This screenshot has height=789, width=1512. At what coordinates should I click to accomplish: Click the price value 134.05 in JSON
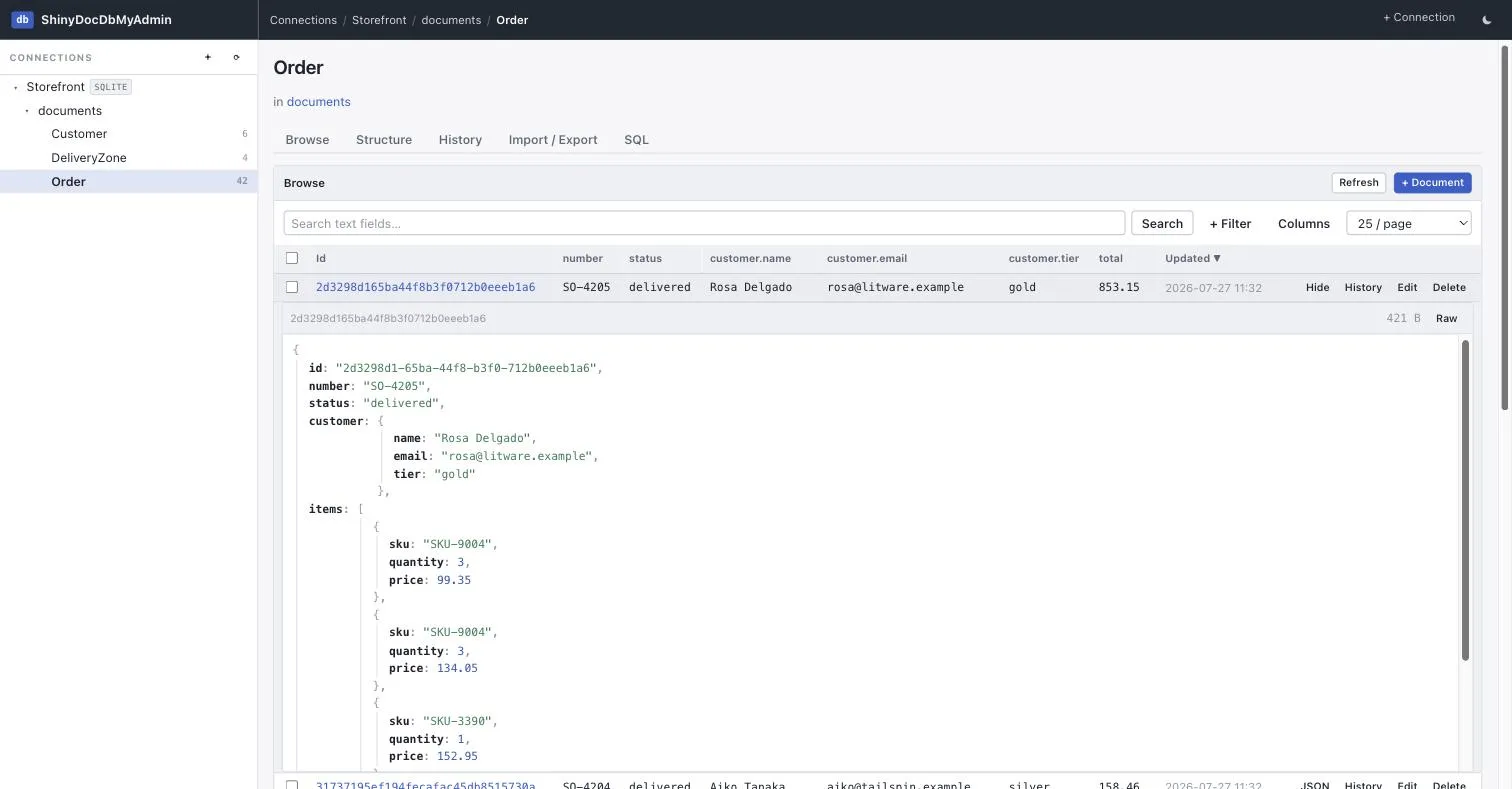click(x=457, y=668)
